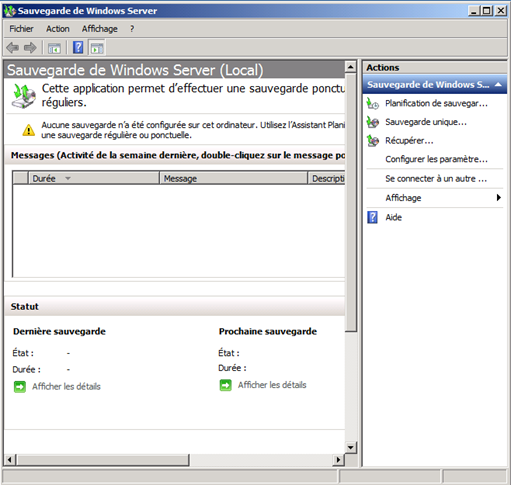
Task: Click the vertical scrollbar thumb
Action: pos(350,202)
